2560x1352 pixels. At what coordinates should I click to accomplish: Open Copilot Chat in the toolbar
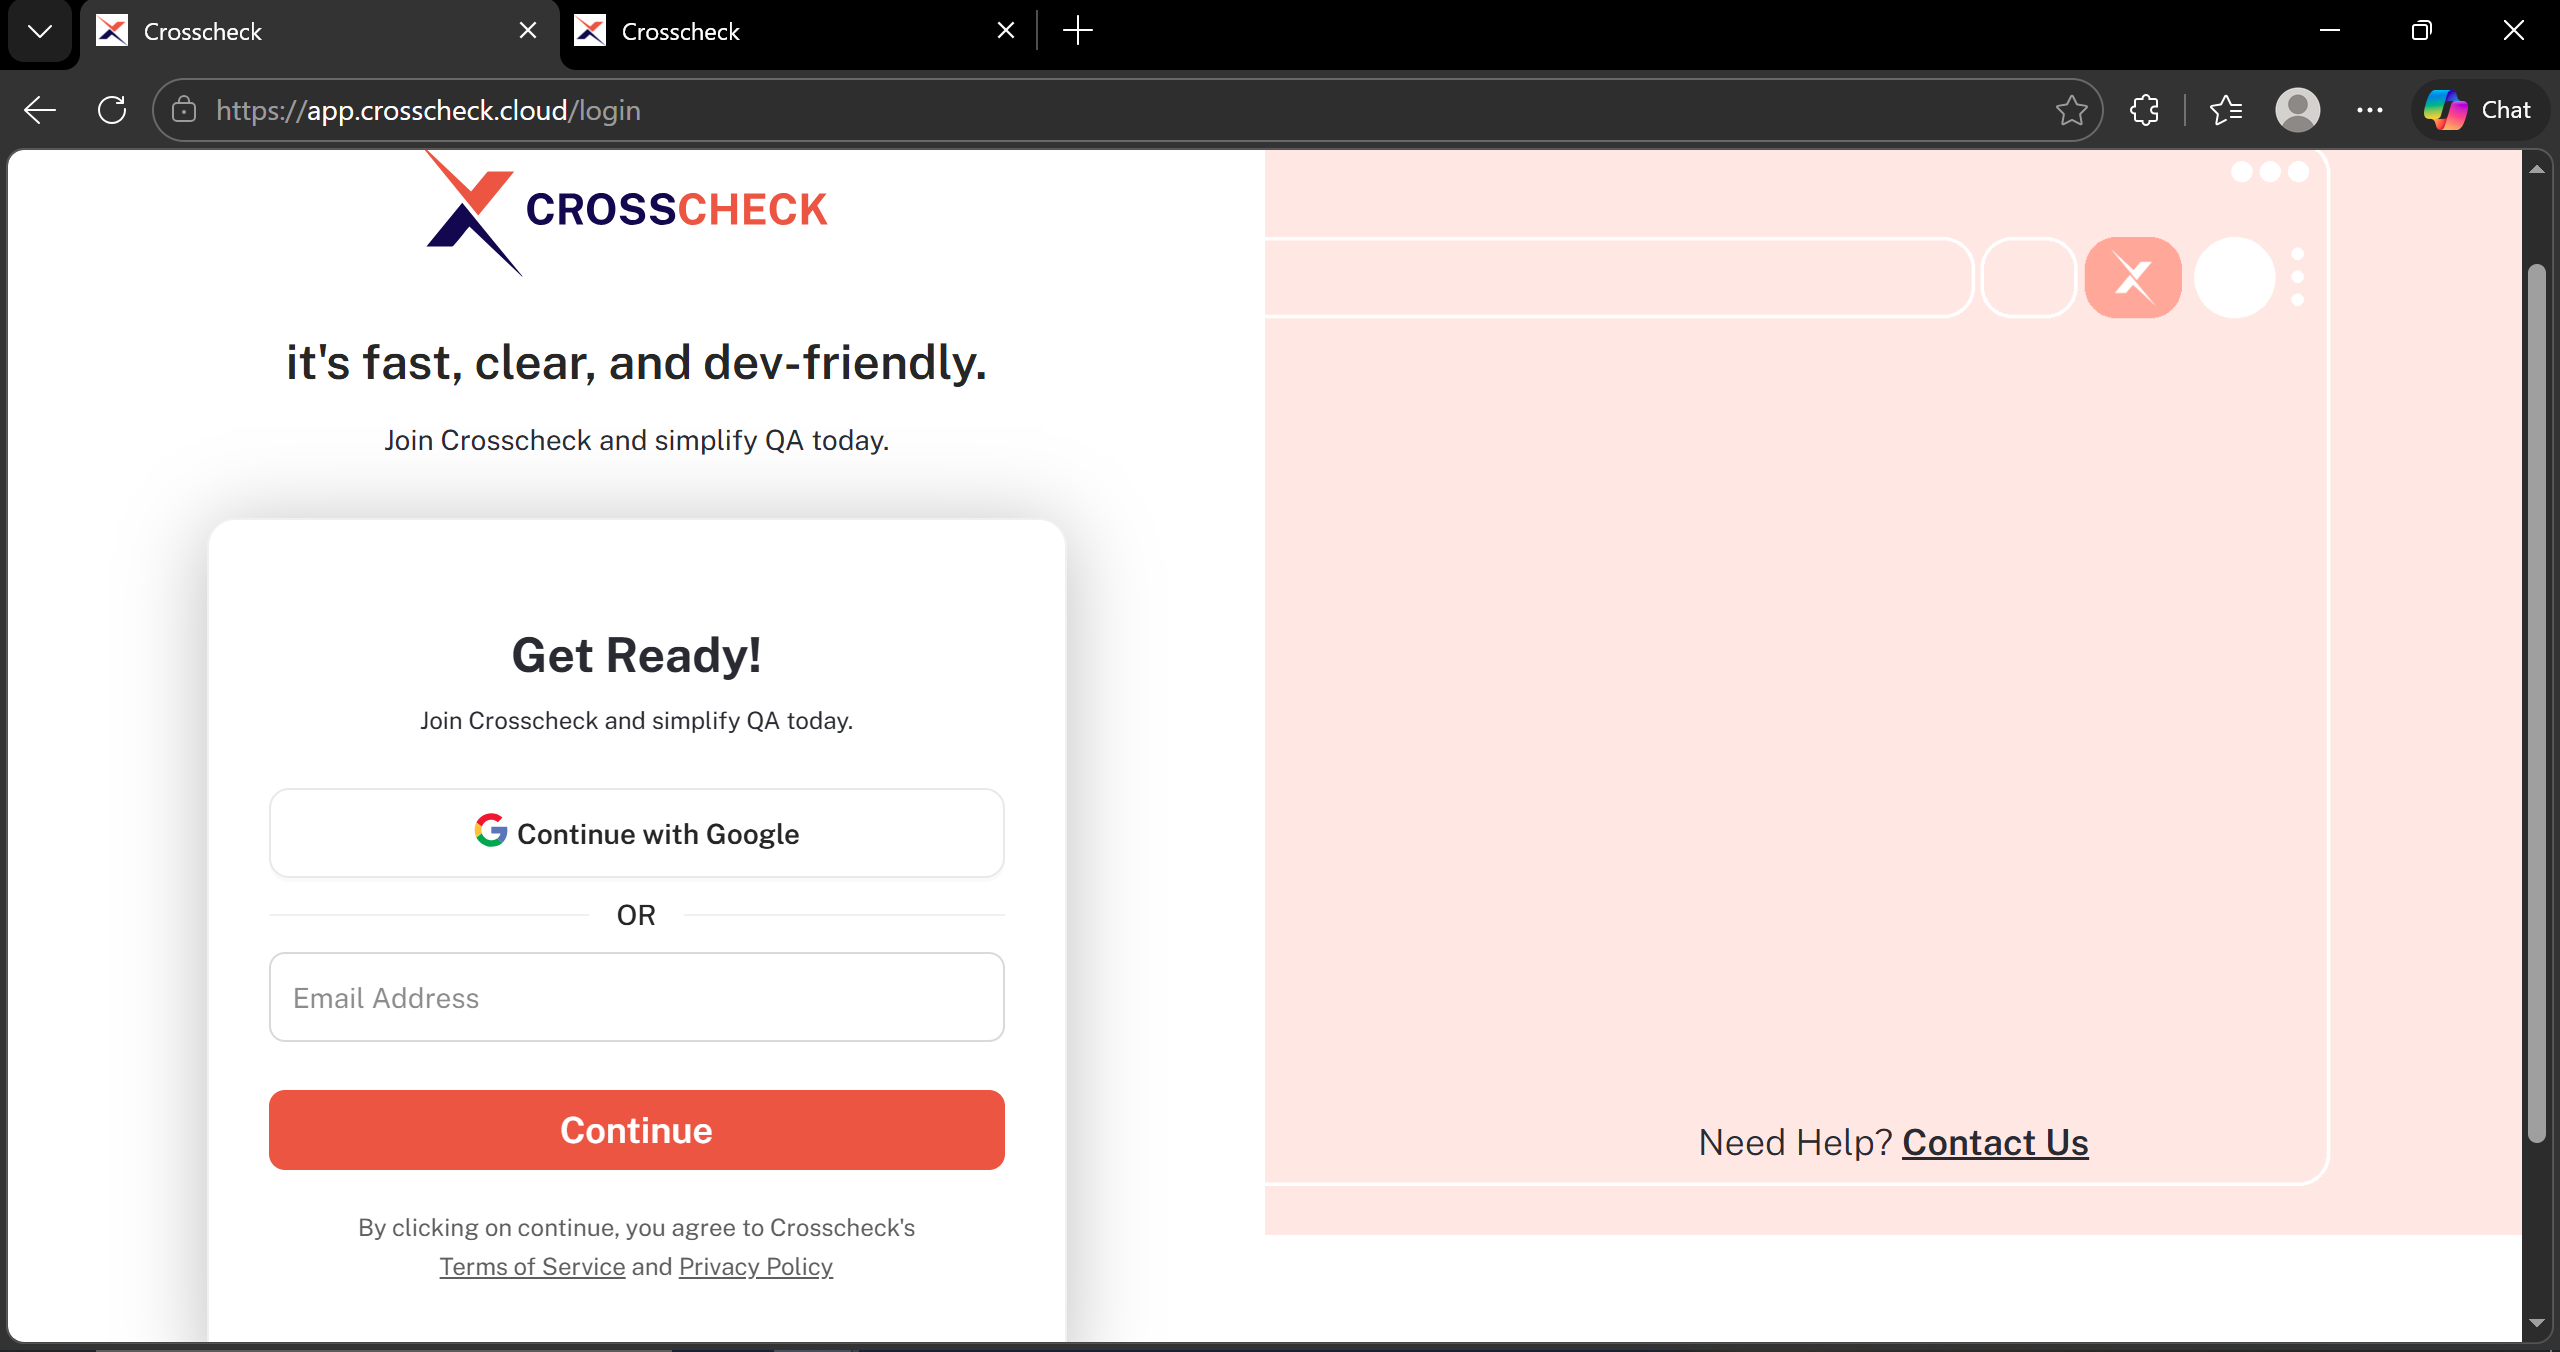pyautogui.click(x=2479, y=110)
